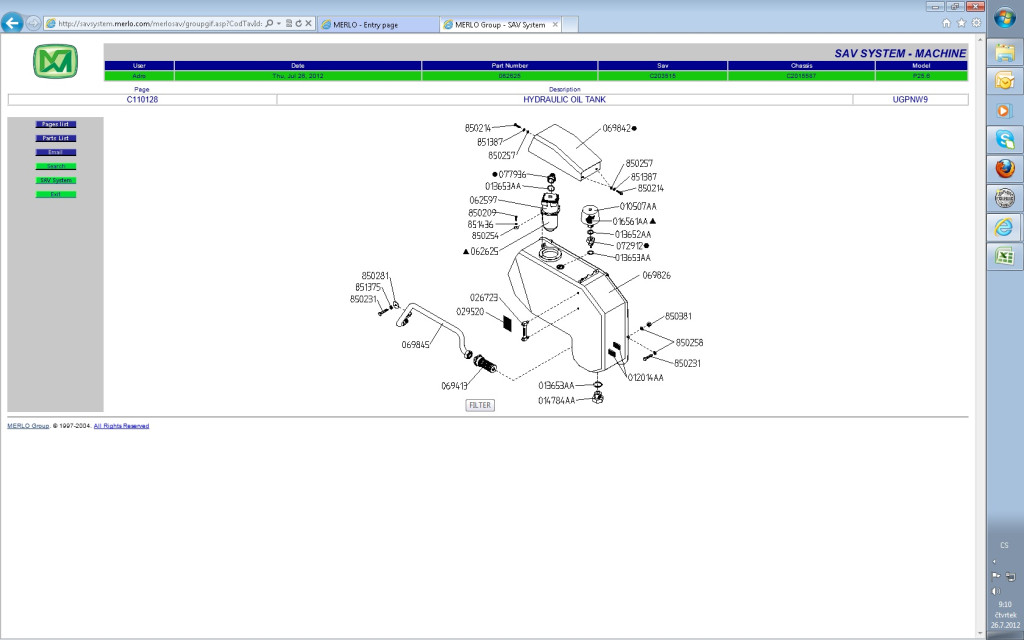The width and height of the screenshot is (1024, 640).
Task: Click part number 850258 label
Action: (689, 343)
